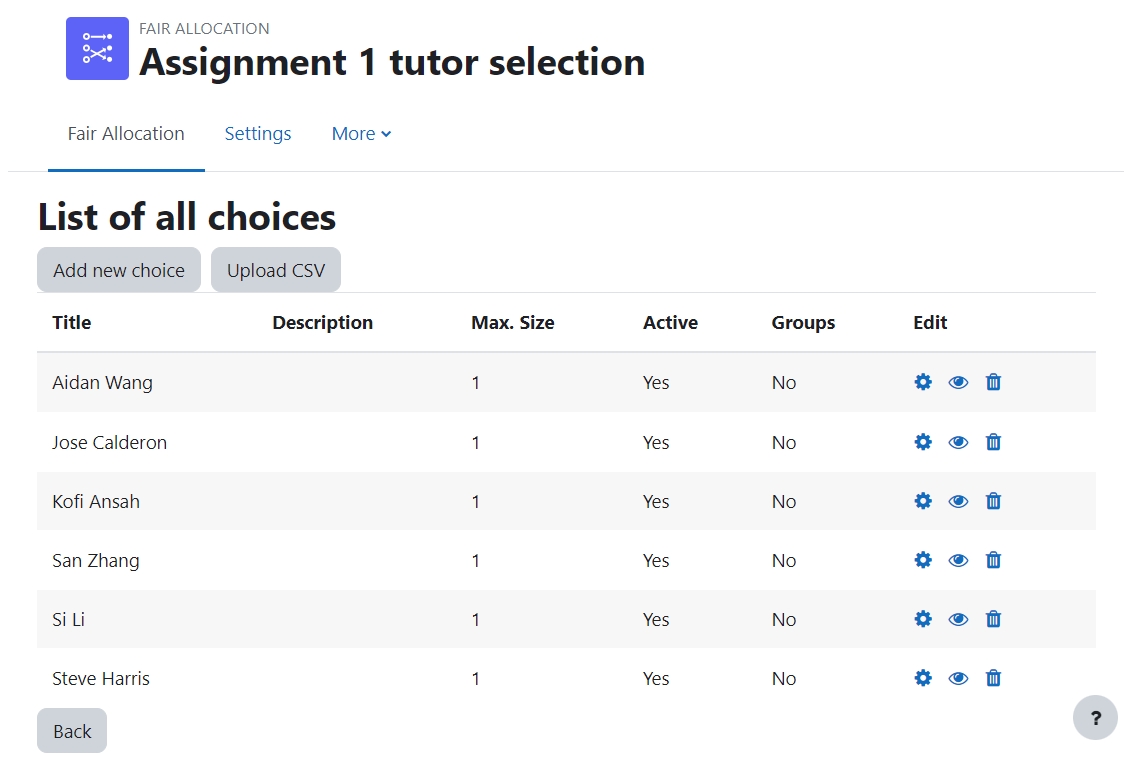Viewport: 1125px width, 771px height.
Task: Click the Fair Allocation activity logo
Action: pyautogui.click(x=97, y=48)
